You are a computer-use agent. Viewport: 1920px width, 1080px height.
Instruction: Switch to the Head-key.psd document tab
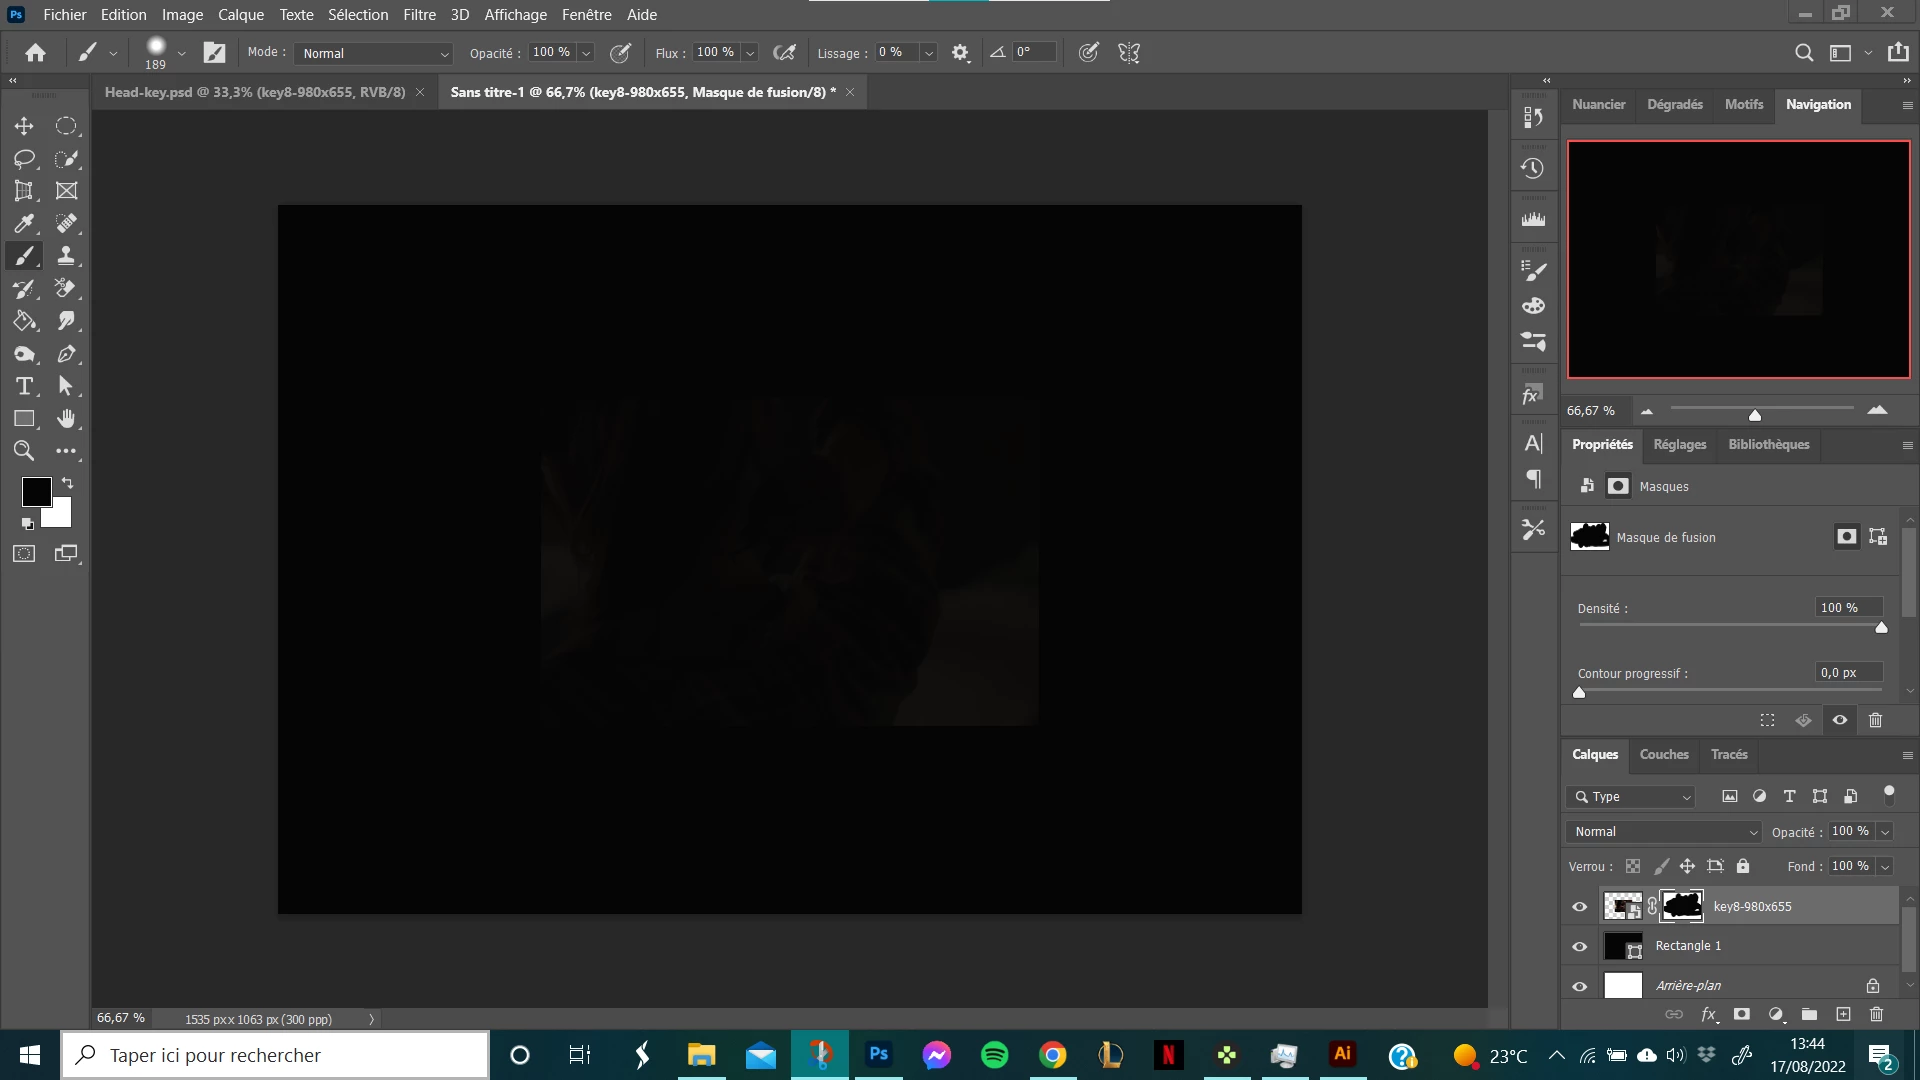255,92
